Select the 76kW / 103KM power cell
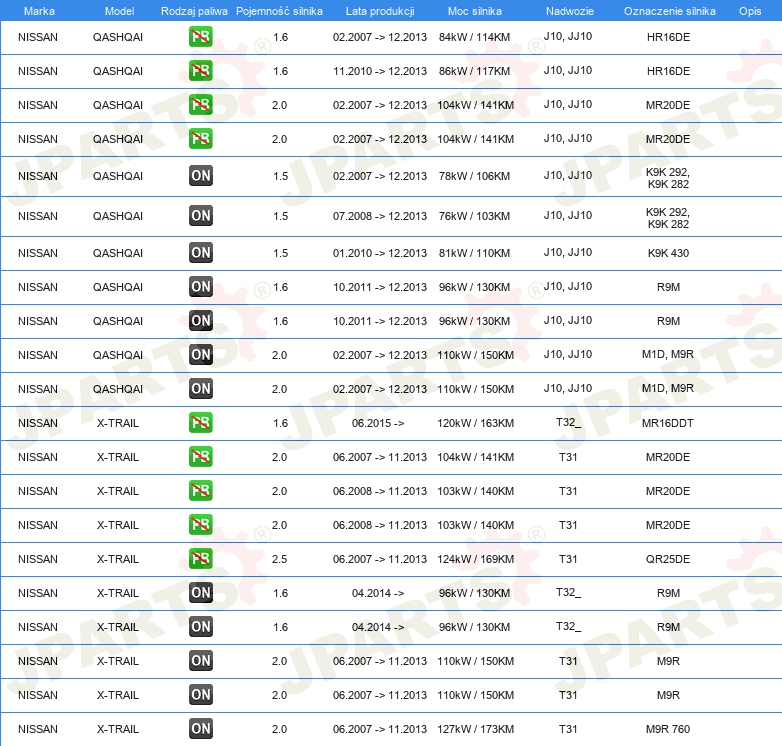Screen dimensions: 782x746 474,216
